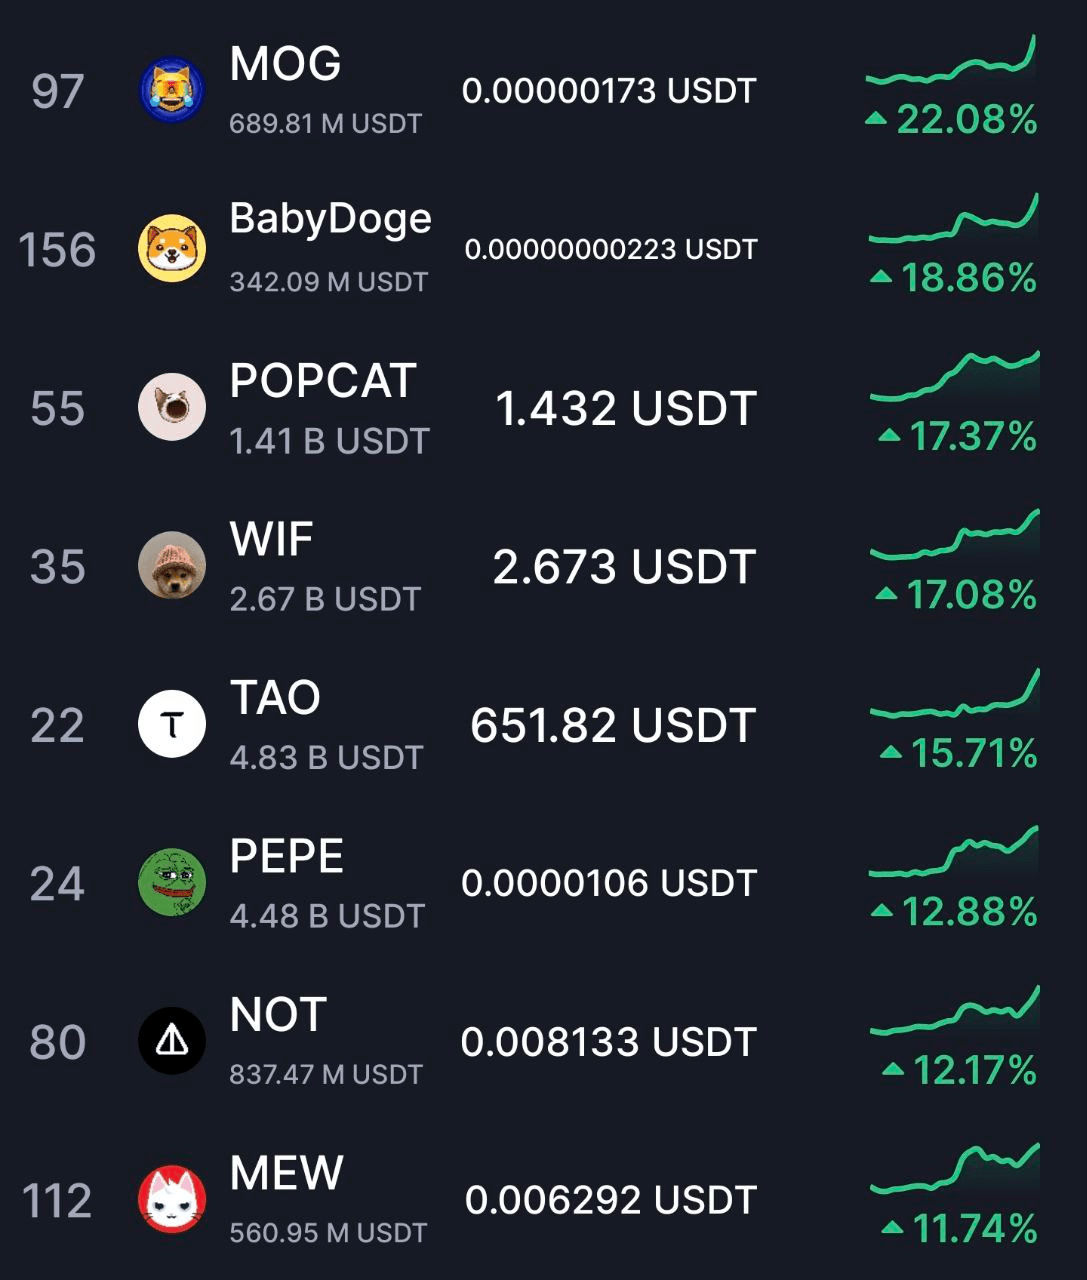Choose the WIF dog-hat icon
Viewport: 1087px width, 1280px height.
tap(172, 566)
